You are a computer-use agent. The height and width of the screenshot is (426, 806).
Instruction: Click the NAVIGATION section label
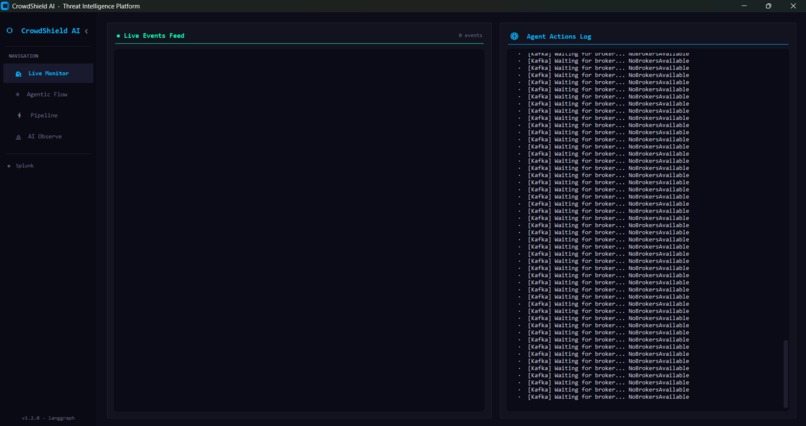point(24,56)
